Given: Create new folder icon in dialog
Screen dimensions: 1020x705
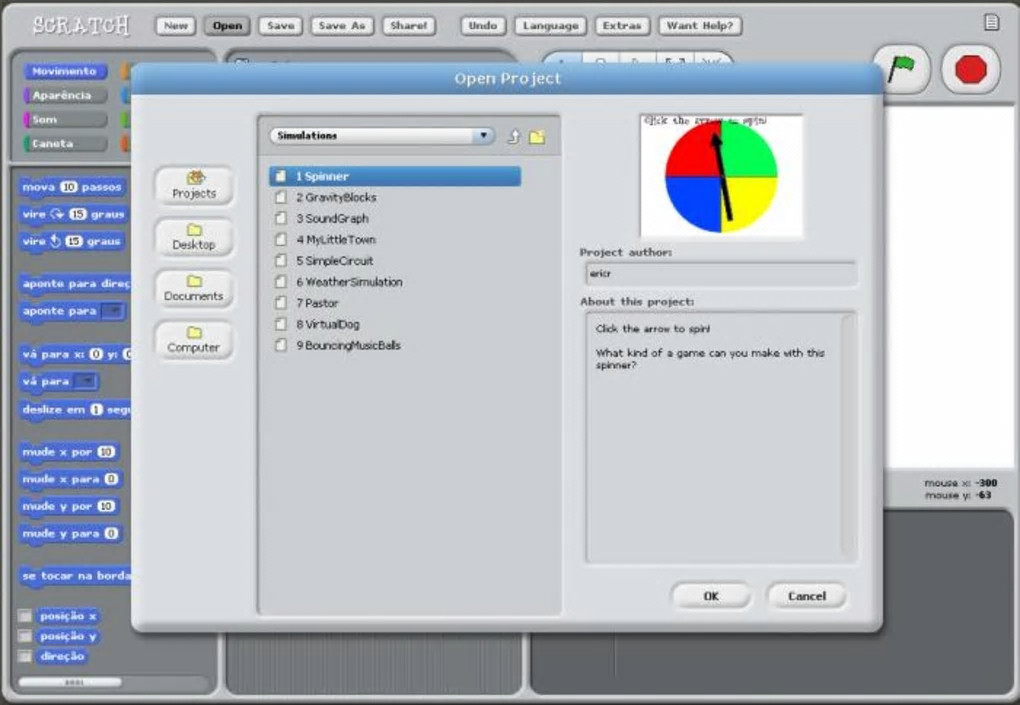Looking at the screenshot, I should [537, 137].
